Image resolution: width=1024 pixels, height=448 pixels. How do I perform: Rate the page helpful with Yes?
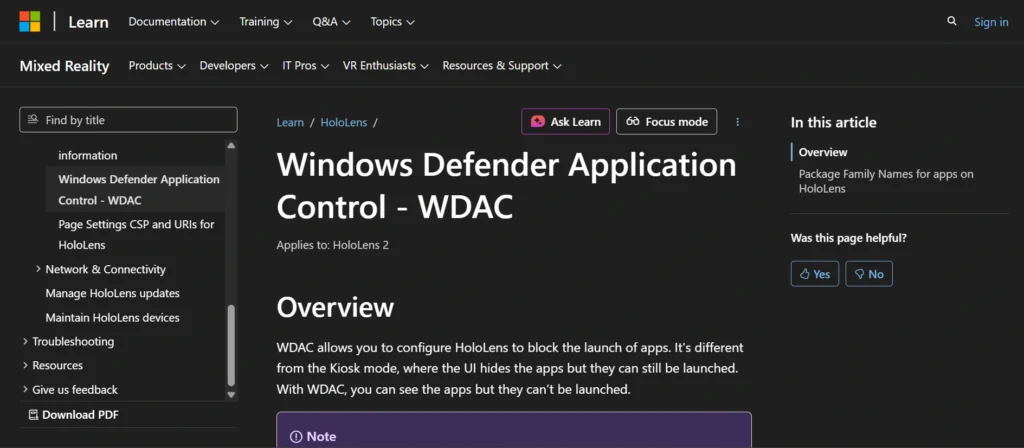814,274
